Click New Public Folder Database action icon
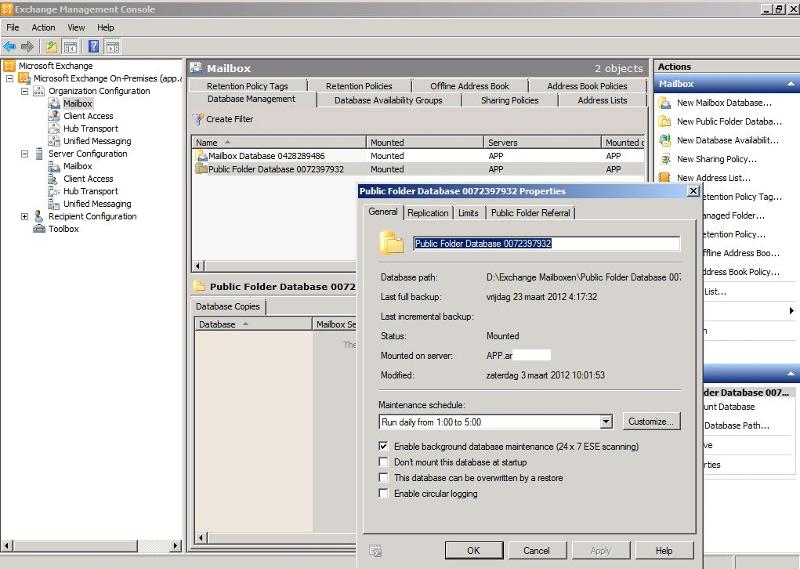800x569 pixels. click(665, 121)
